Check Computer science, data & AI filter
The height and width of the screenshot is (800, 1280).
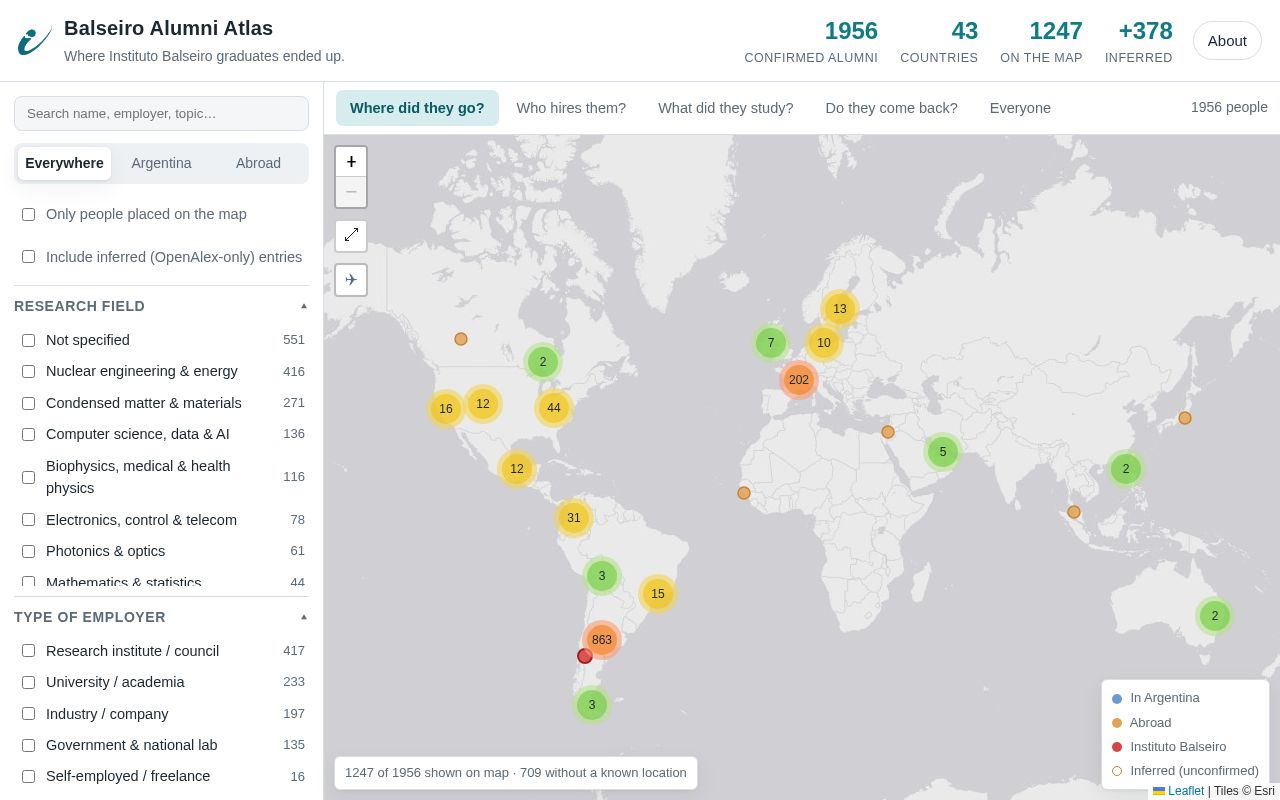(28, 434)
